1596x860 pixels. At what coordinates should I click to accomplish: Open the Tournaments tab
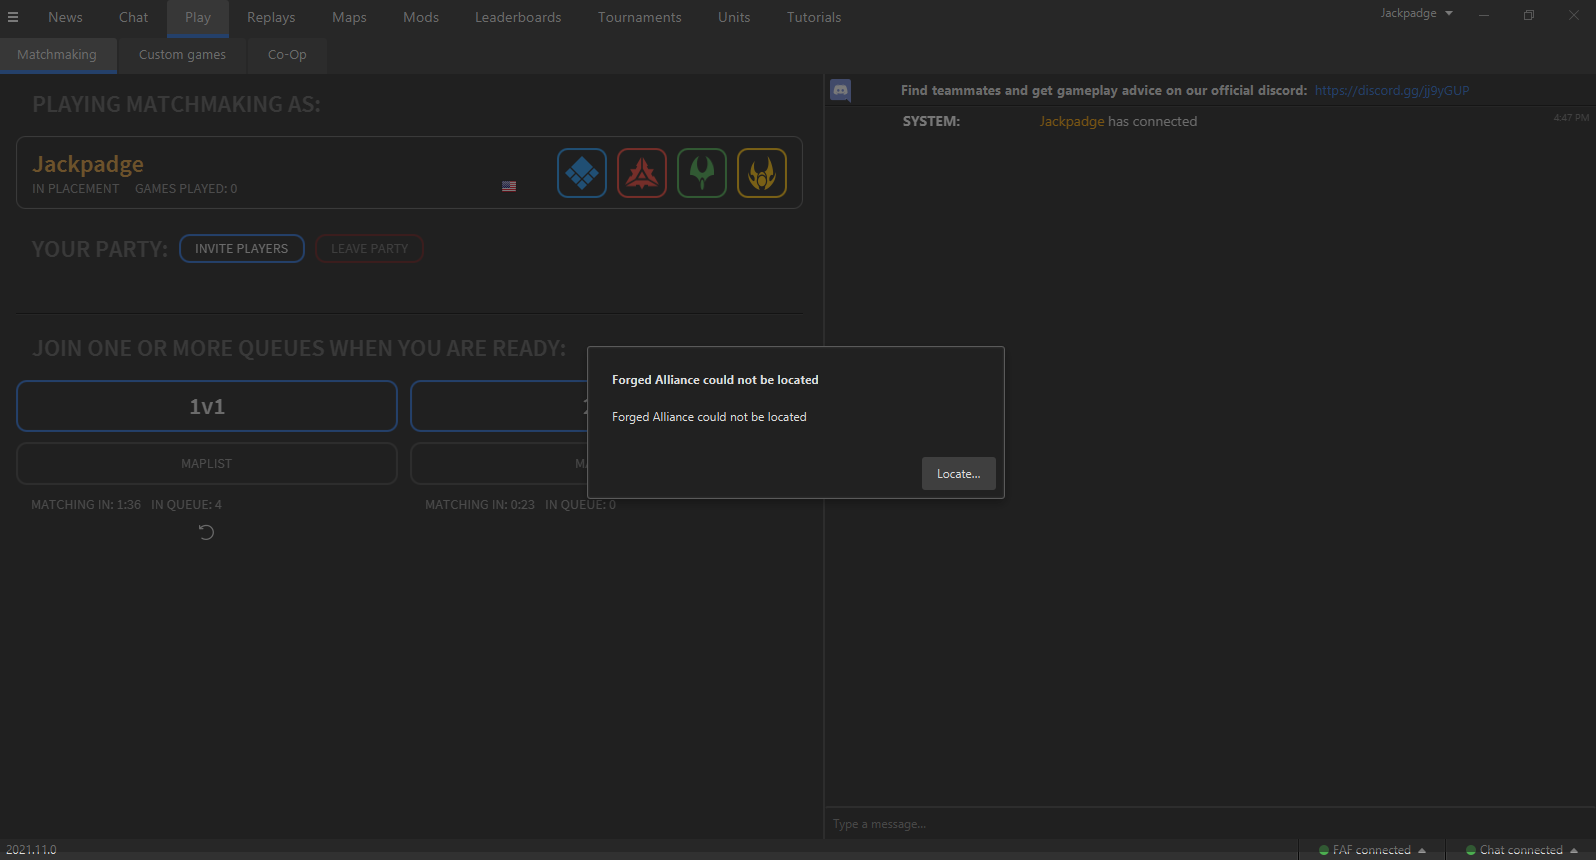pos(640,17)
